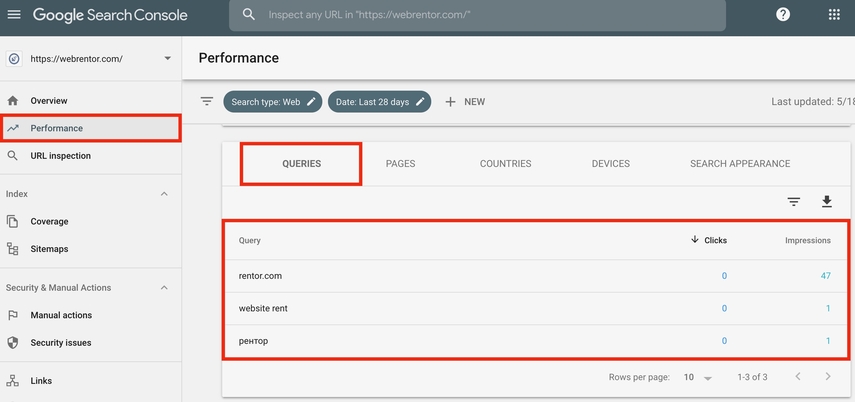This screenshot has width=855, height=402.
Task: Add a NEW filter
Action: coord(465,102)
